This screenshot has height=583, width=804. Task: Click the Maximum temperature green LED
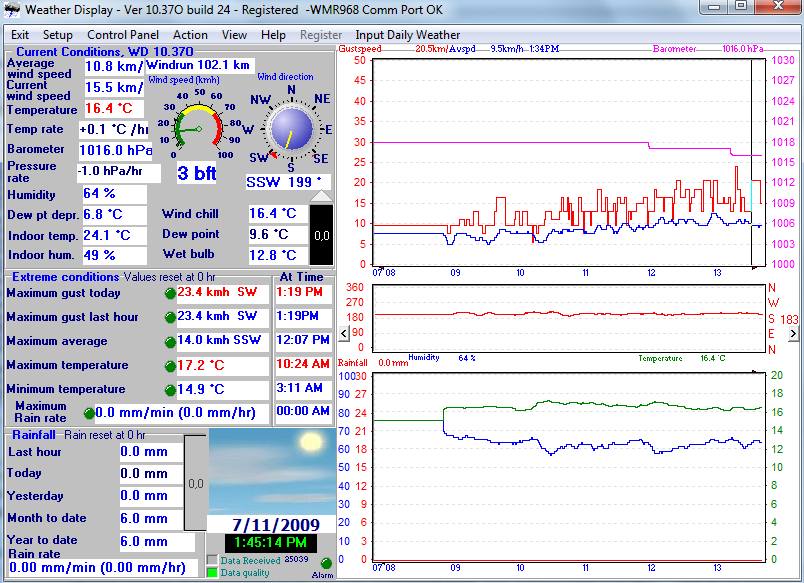click(170, 366)
